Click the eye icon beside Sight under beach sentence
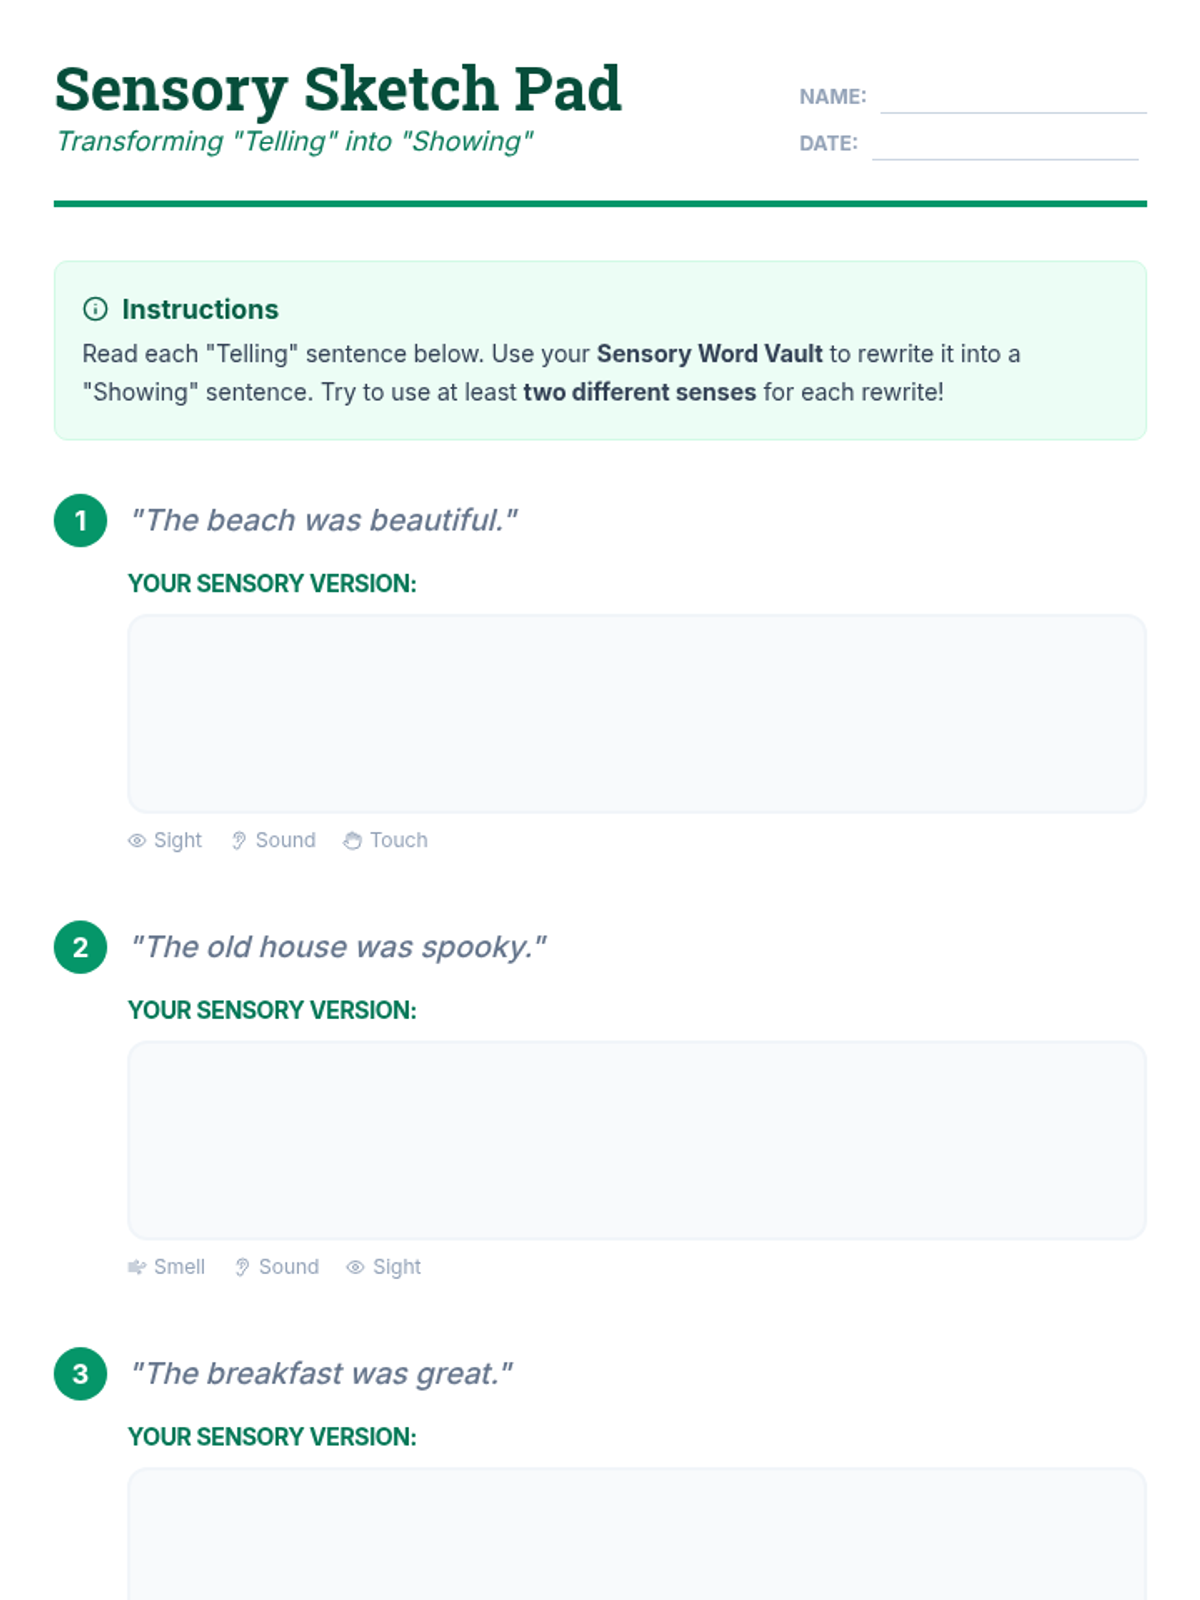 (137, 841)
